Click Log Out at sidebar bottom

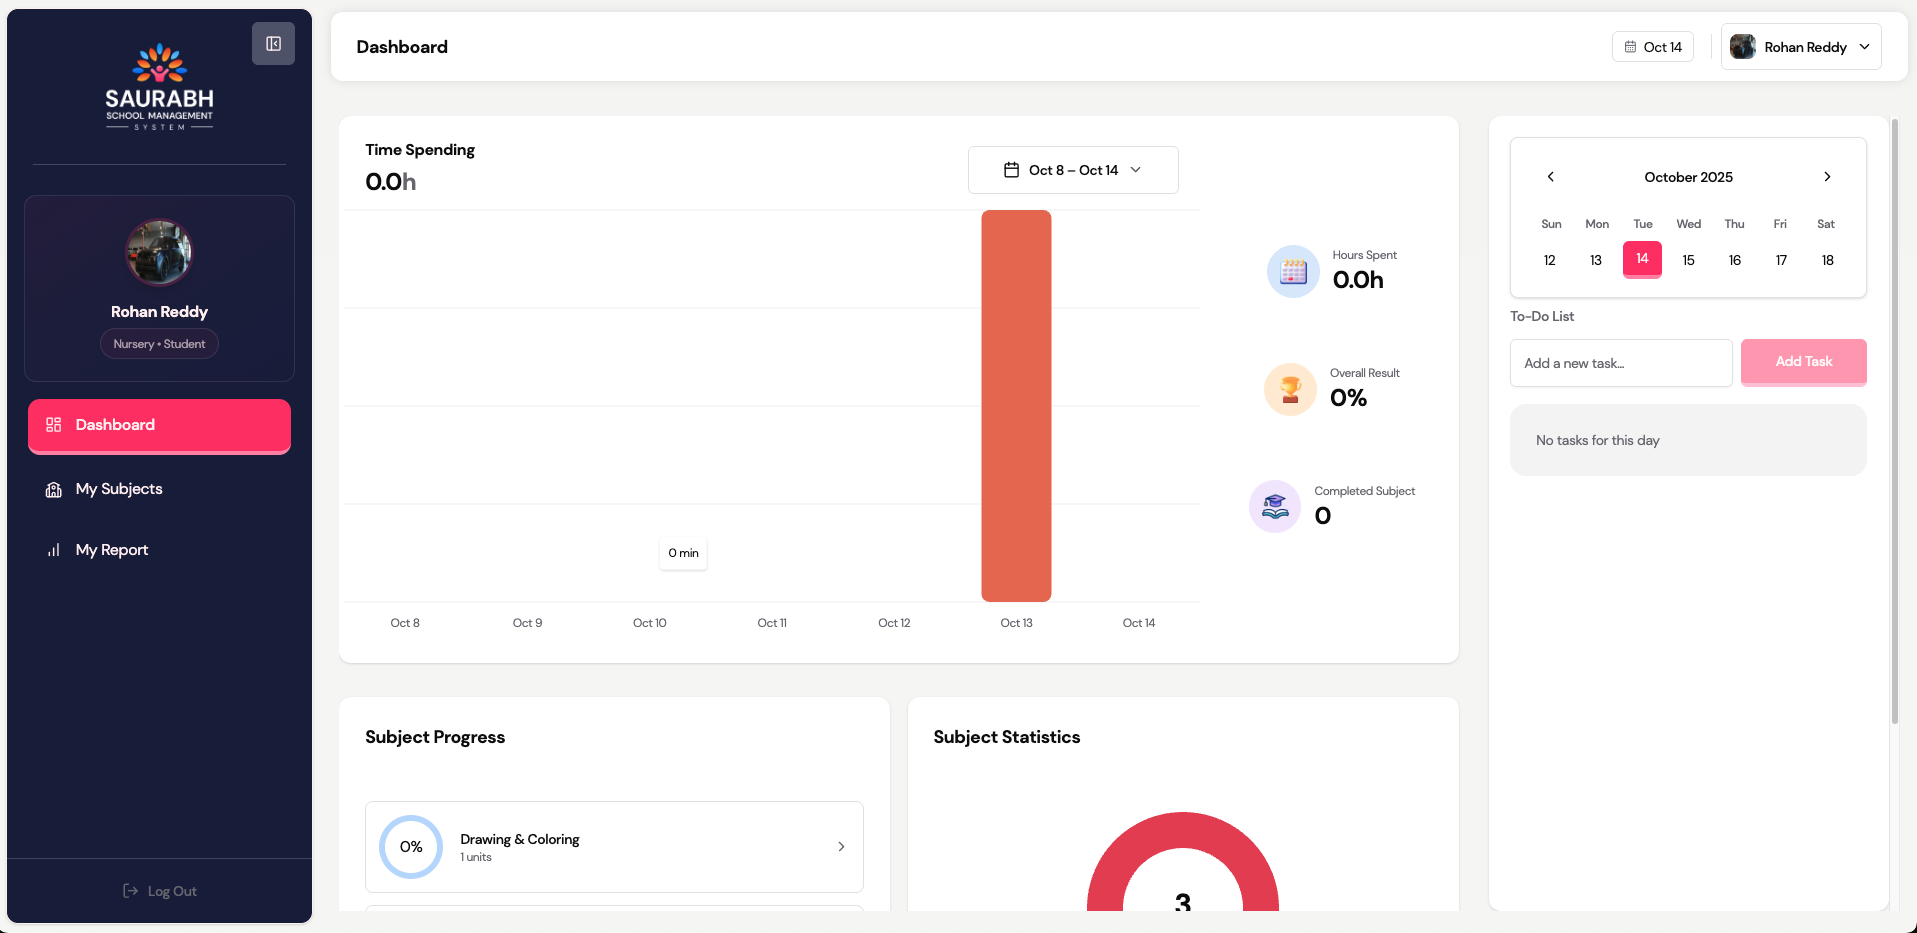[160, 891]
